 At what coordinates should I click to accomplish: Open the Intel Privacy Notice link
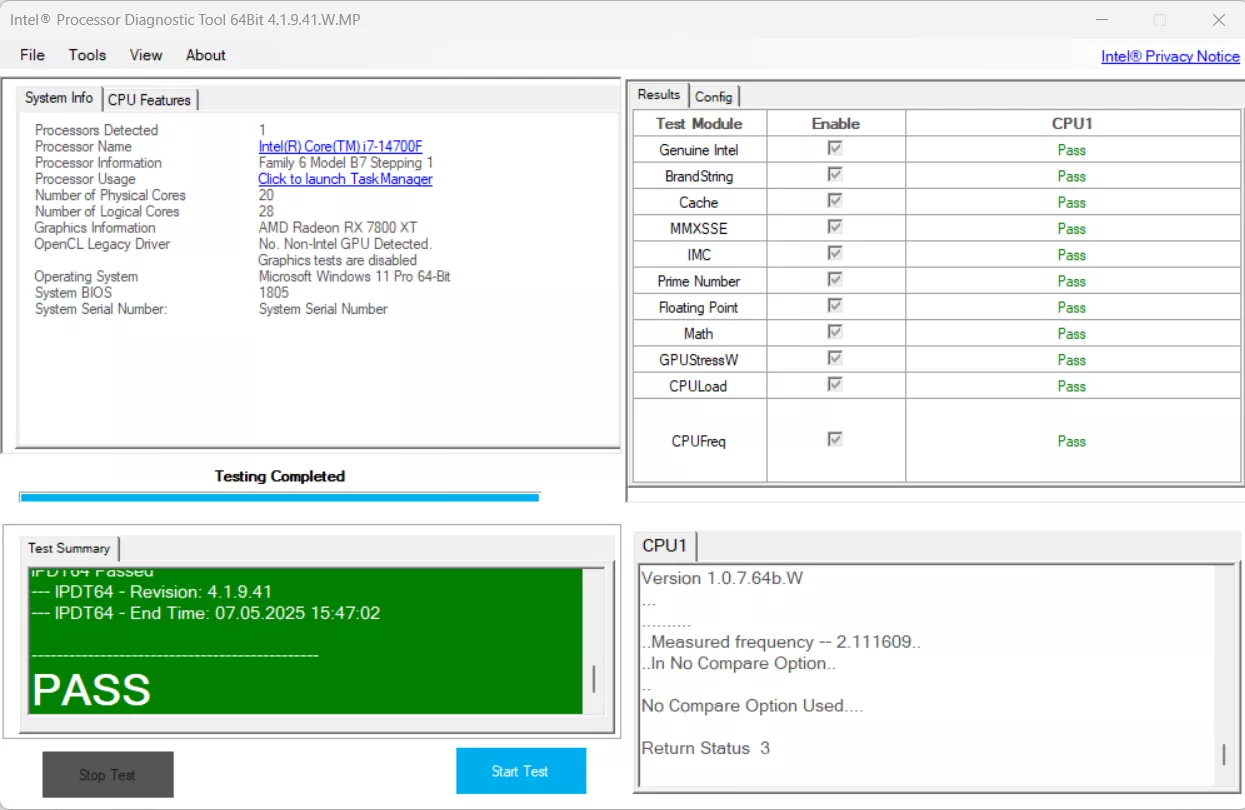pyautogui.click(x=1170, y=56)
